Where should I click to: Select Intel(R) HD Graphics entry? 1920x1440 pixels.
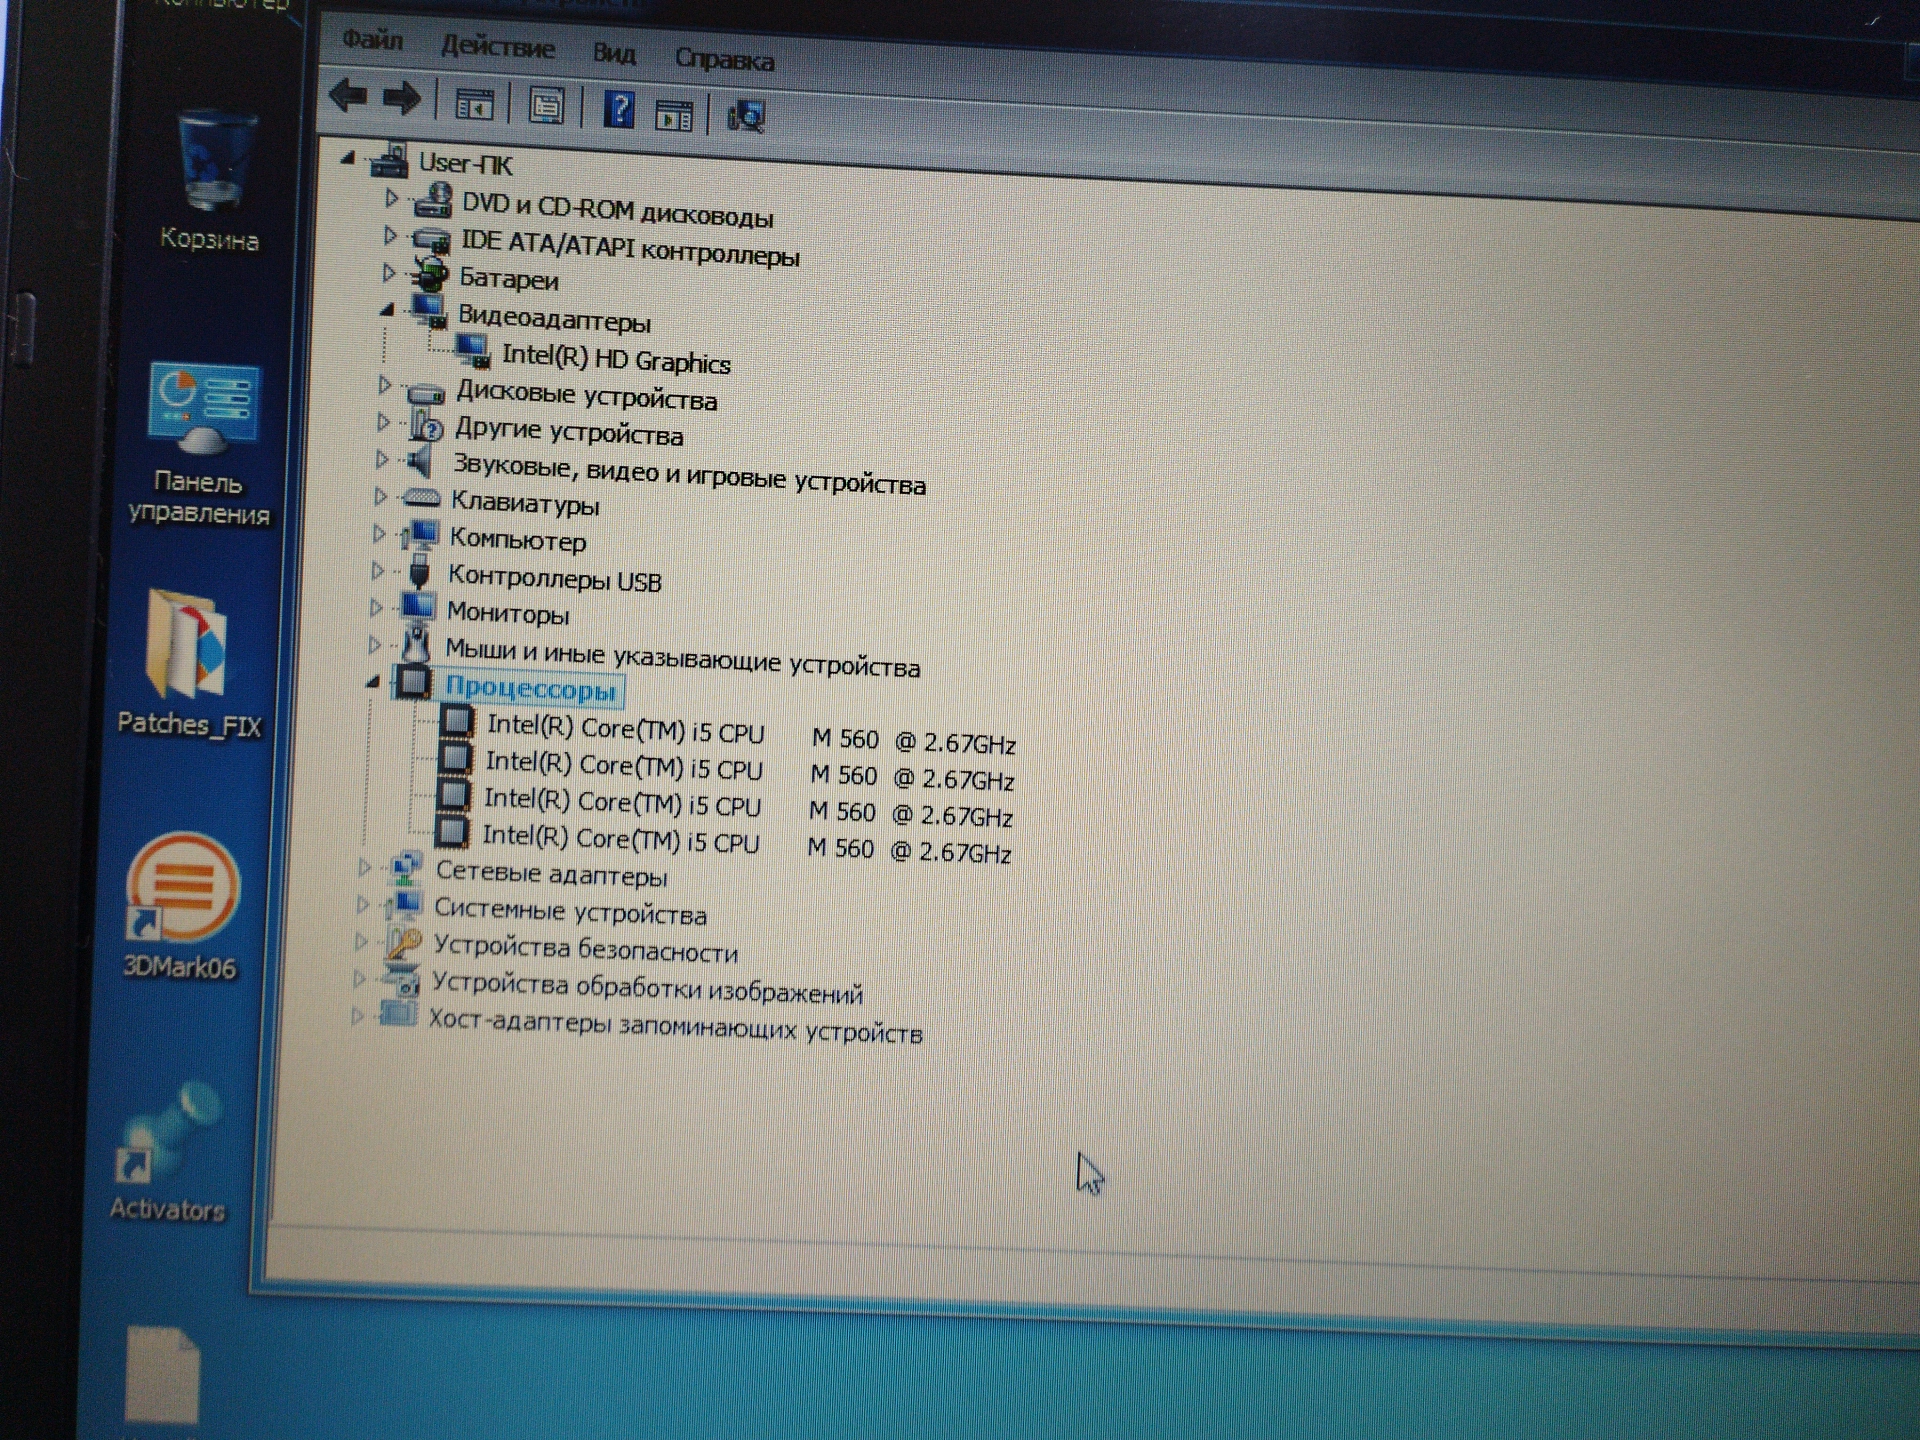coord(616,359)
